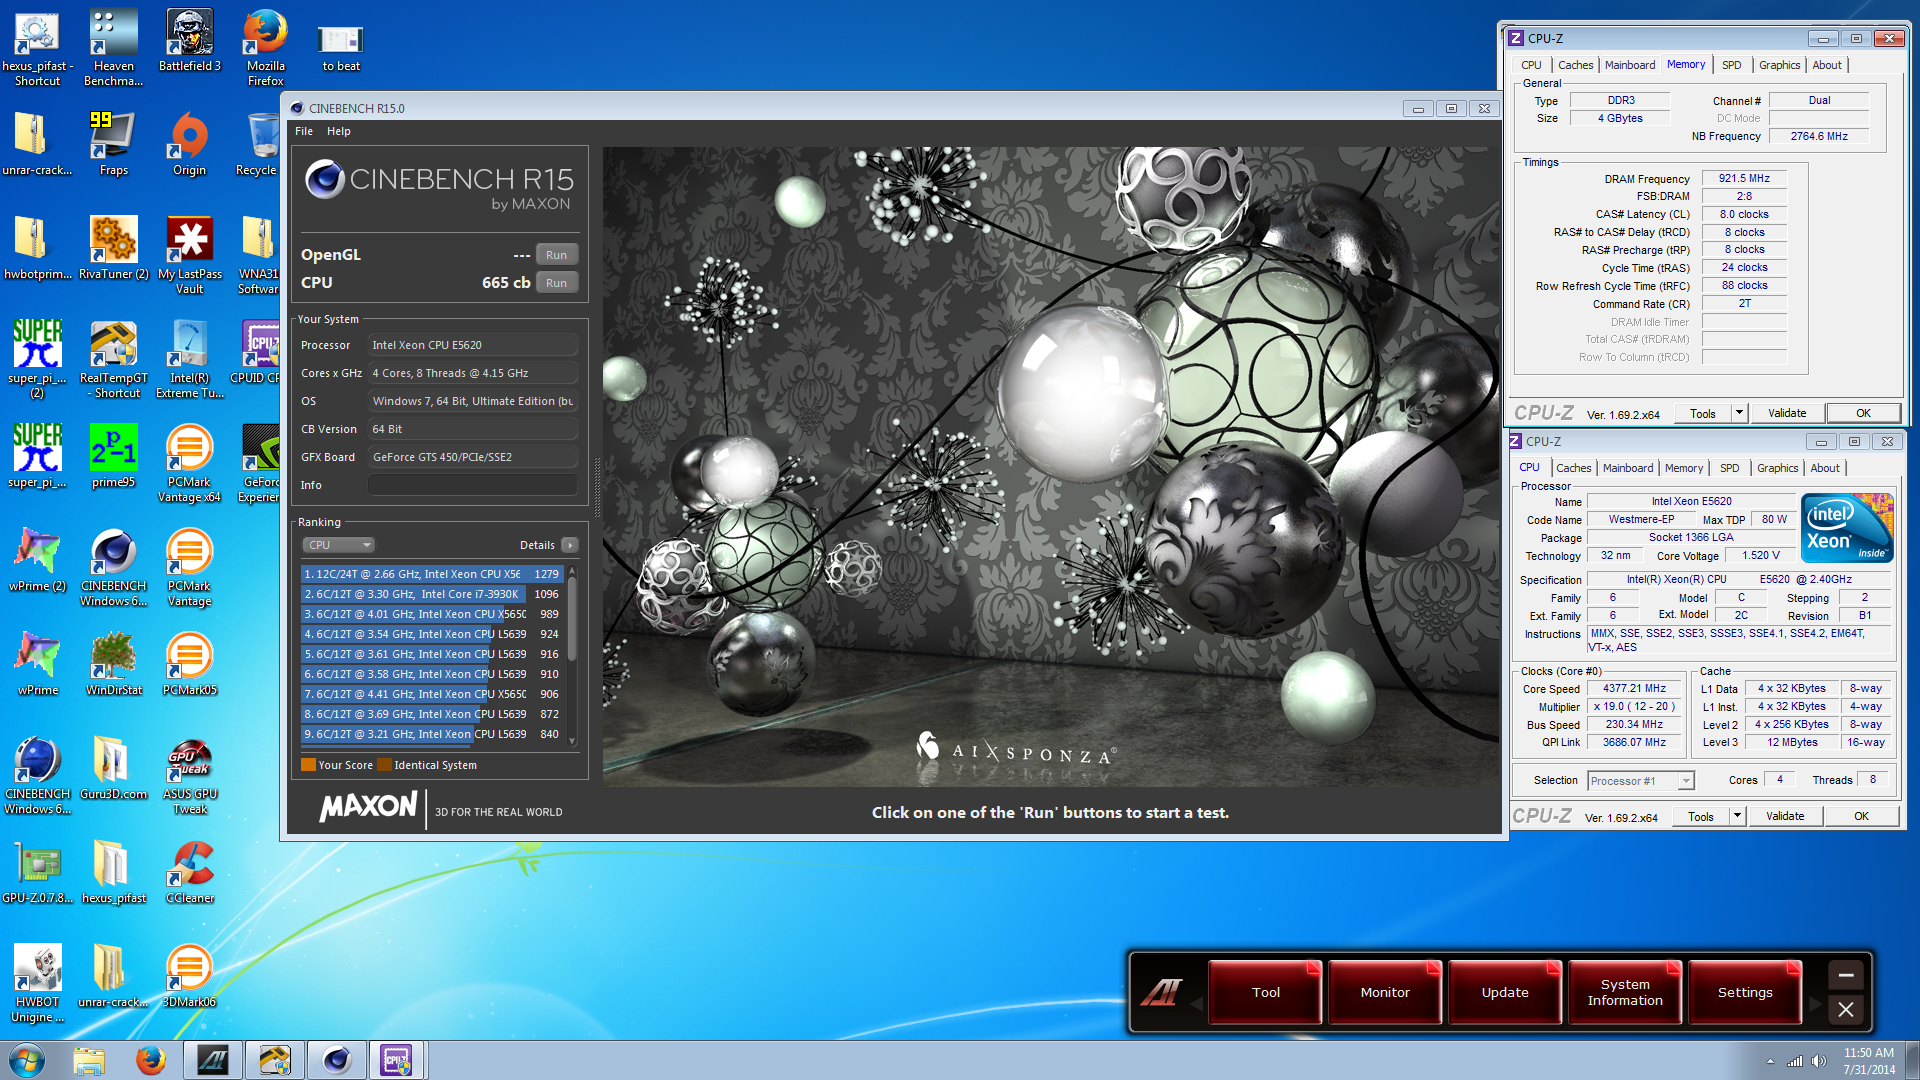The image size is (1920, 1080).
Task: Open the PCMark05 desktop icon
Action: point(189,663)
